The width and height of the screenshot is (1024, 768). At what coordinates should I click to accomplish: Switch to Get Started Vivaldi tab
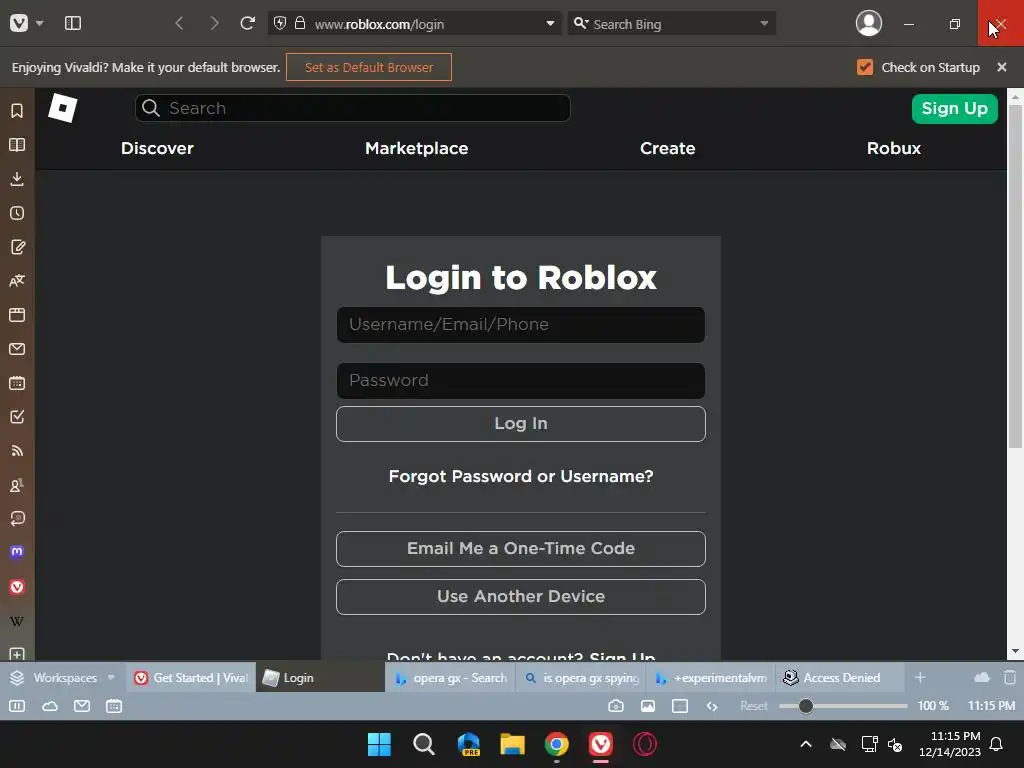pos(191,678)
